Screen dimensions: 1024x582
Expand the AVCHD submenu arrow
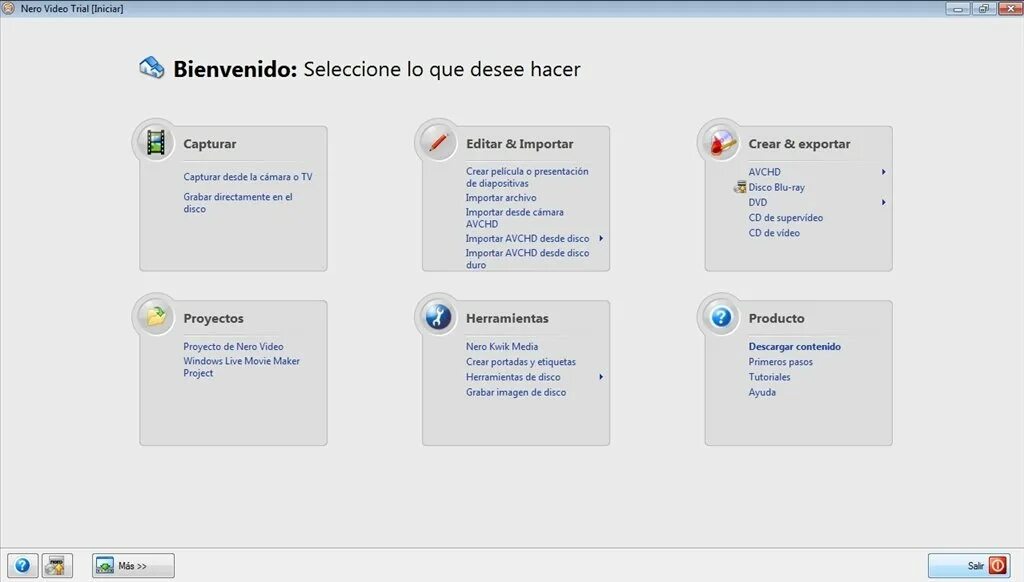[x=884, y=172]
